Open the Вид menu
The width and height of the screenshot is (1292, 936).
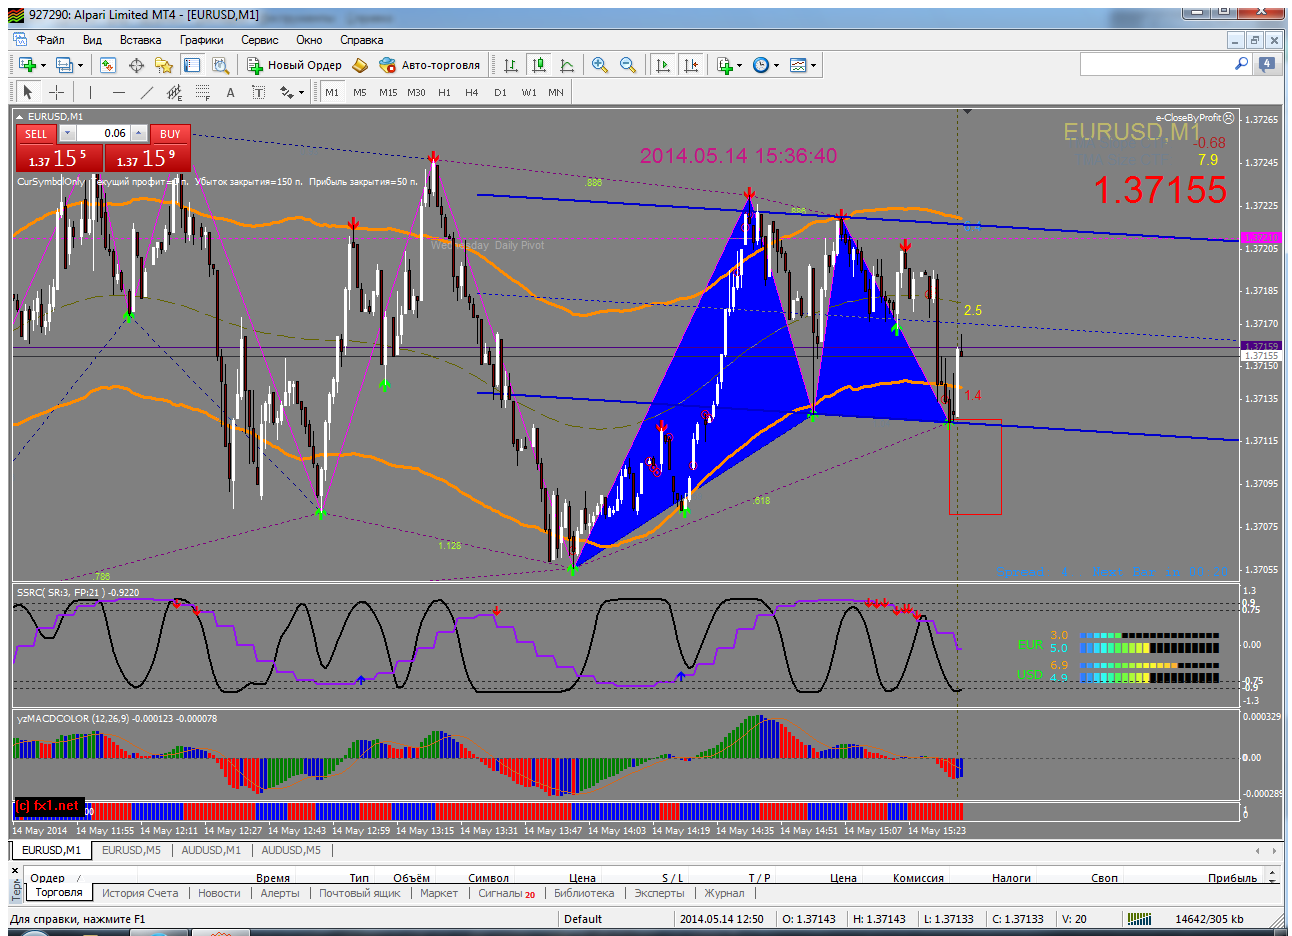click(92, 40)
